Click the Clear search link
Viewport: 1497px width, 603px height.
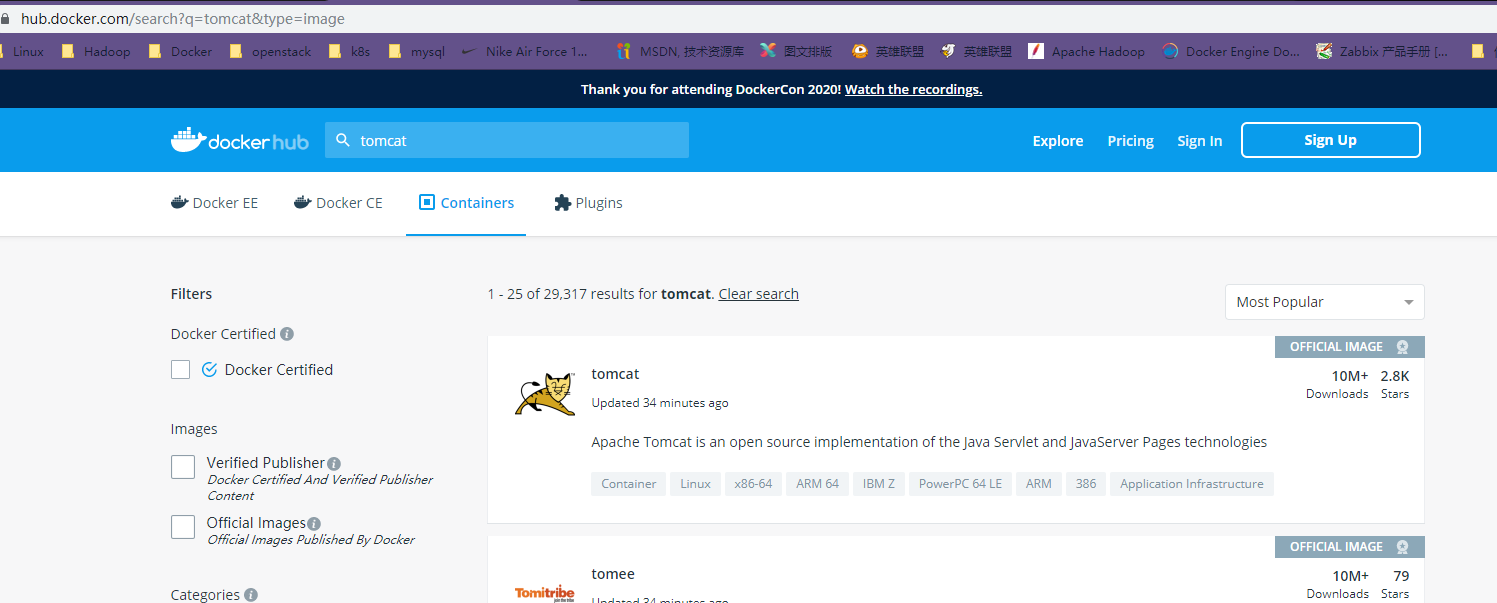click(758, 294)
